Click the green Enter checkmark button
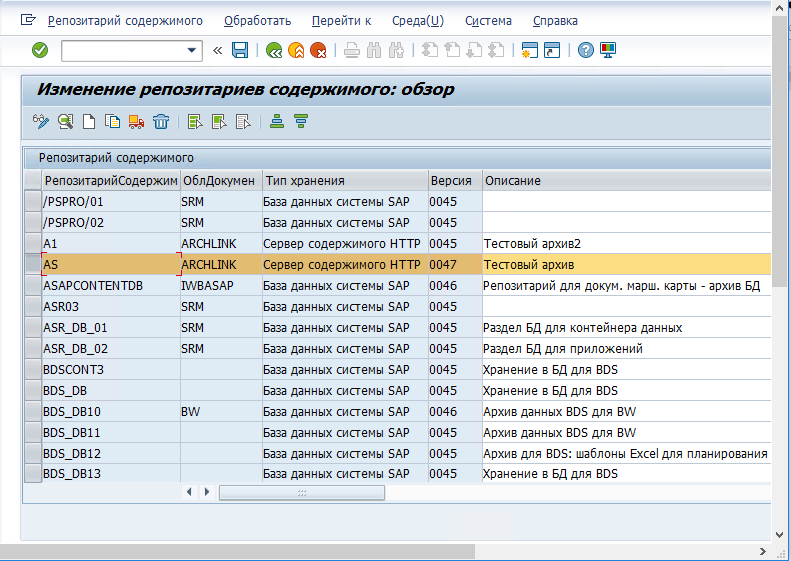The height and width of the screenshot is (561, 791). (40, 50)
